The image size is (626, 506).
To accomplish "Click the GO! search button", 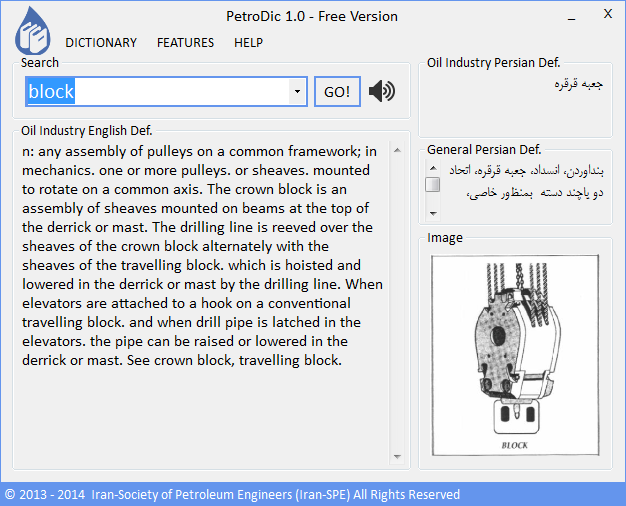I will pos(337,92).
